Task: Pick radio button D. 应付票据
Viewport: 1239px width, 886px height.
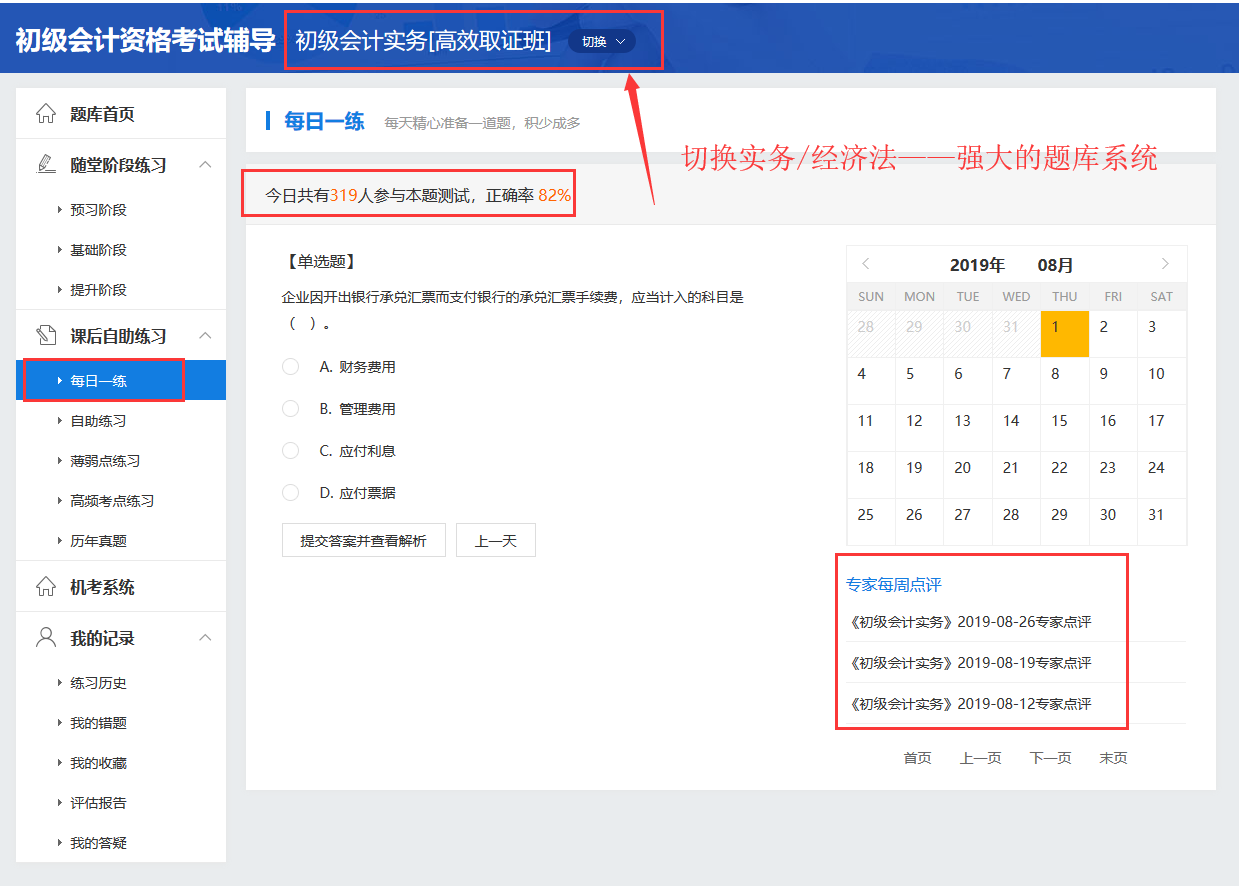Action: click(x=291, y=493)
